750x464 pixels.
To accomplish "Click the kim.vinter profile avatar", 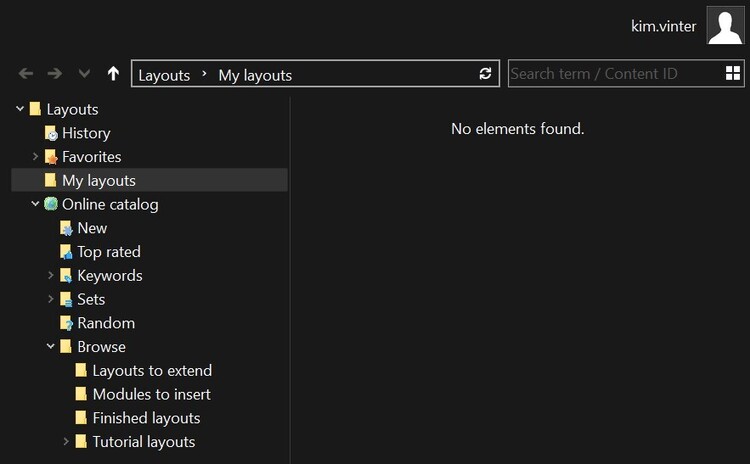I will point(724,26).
